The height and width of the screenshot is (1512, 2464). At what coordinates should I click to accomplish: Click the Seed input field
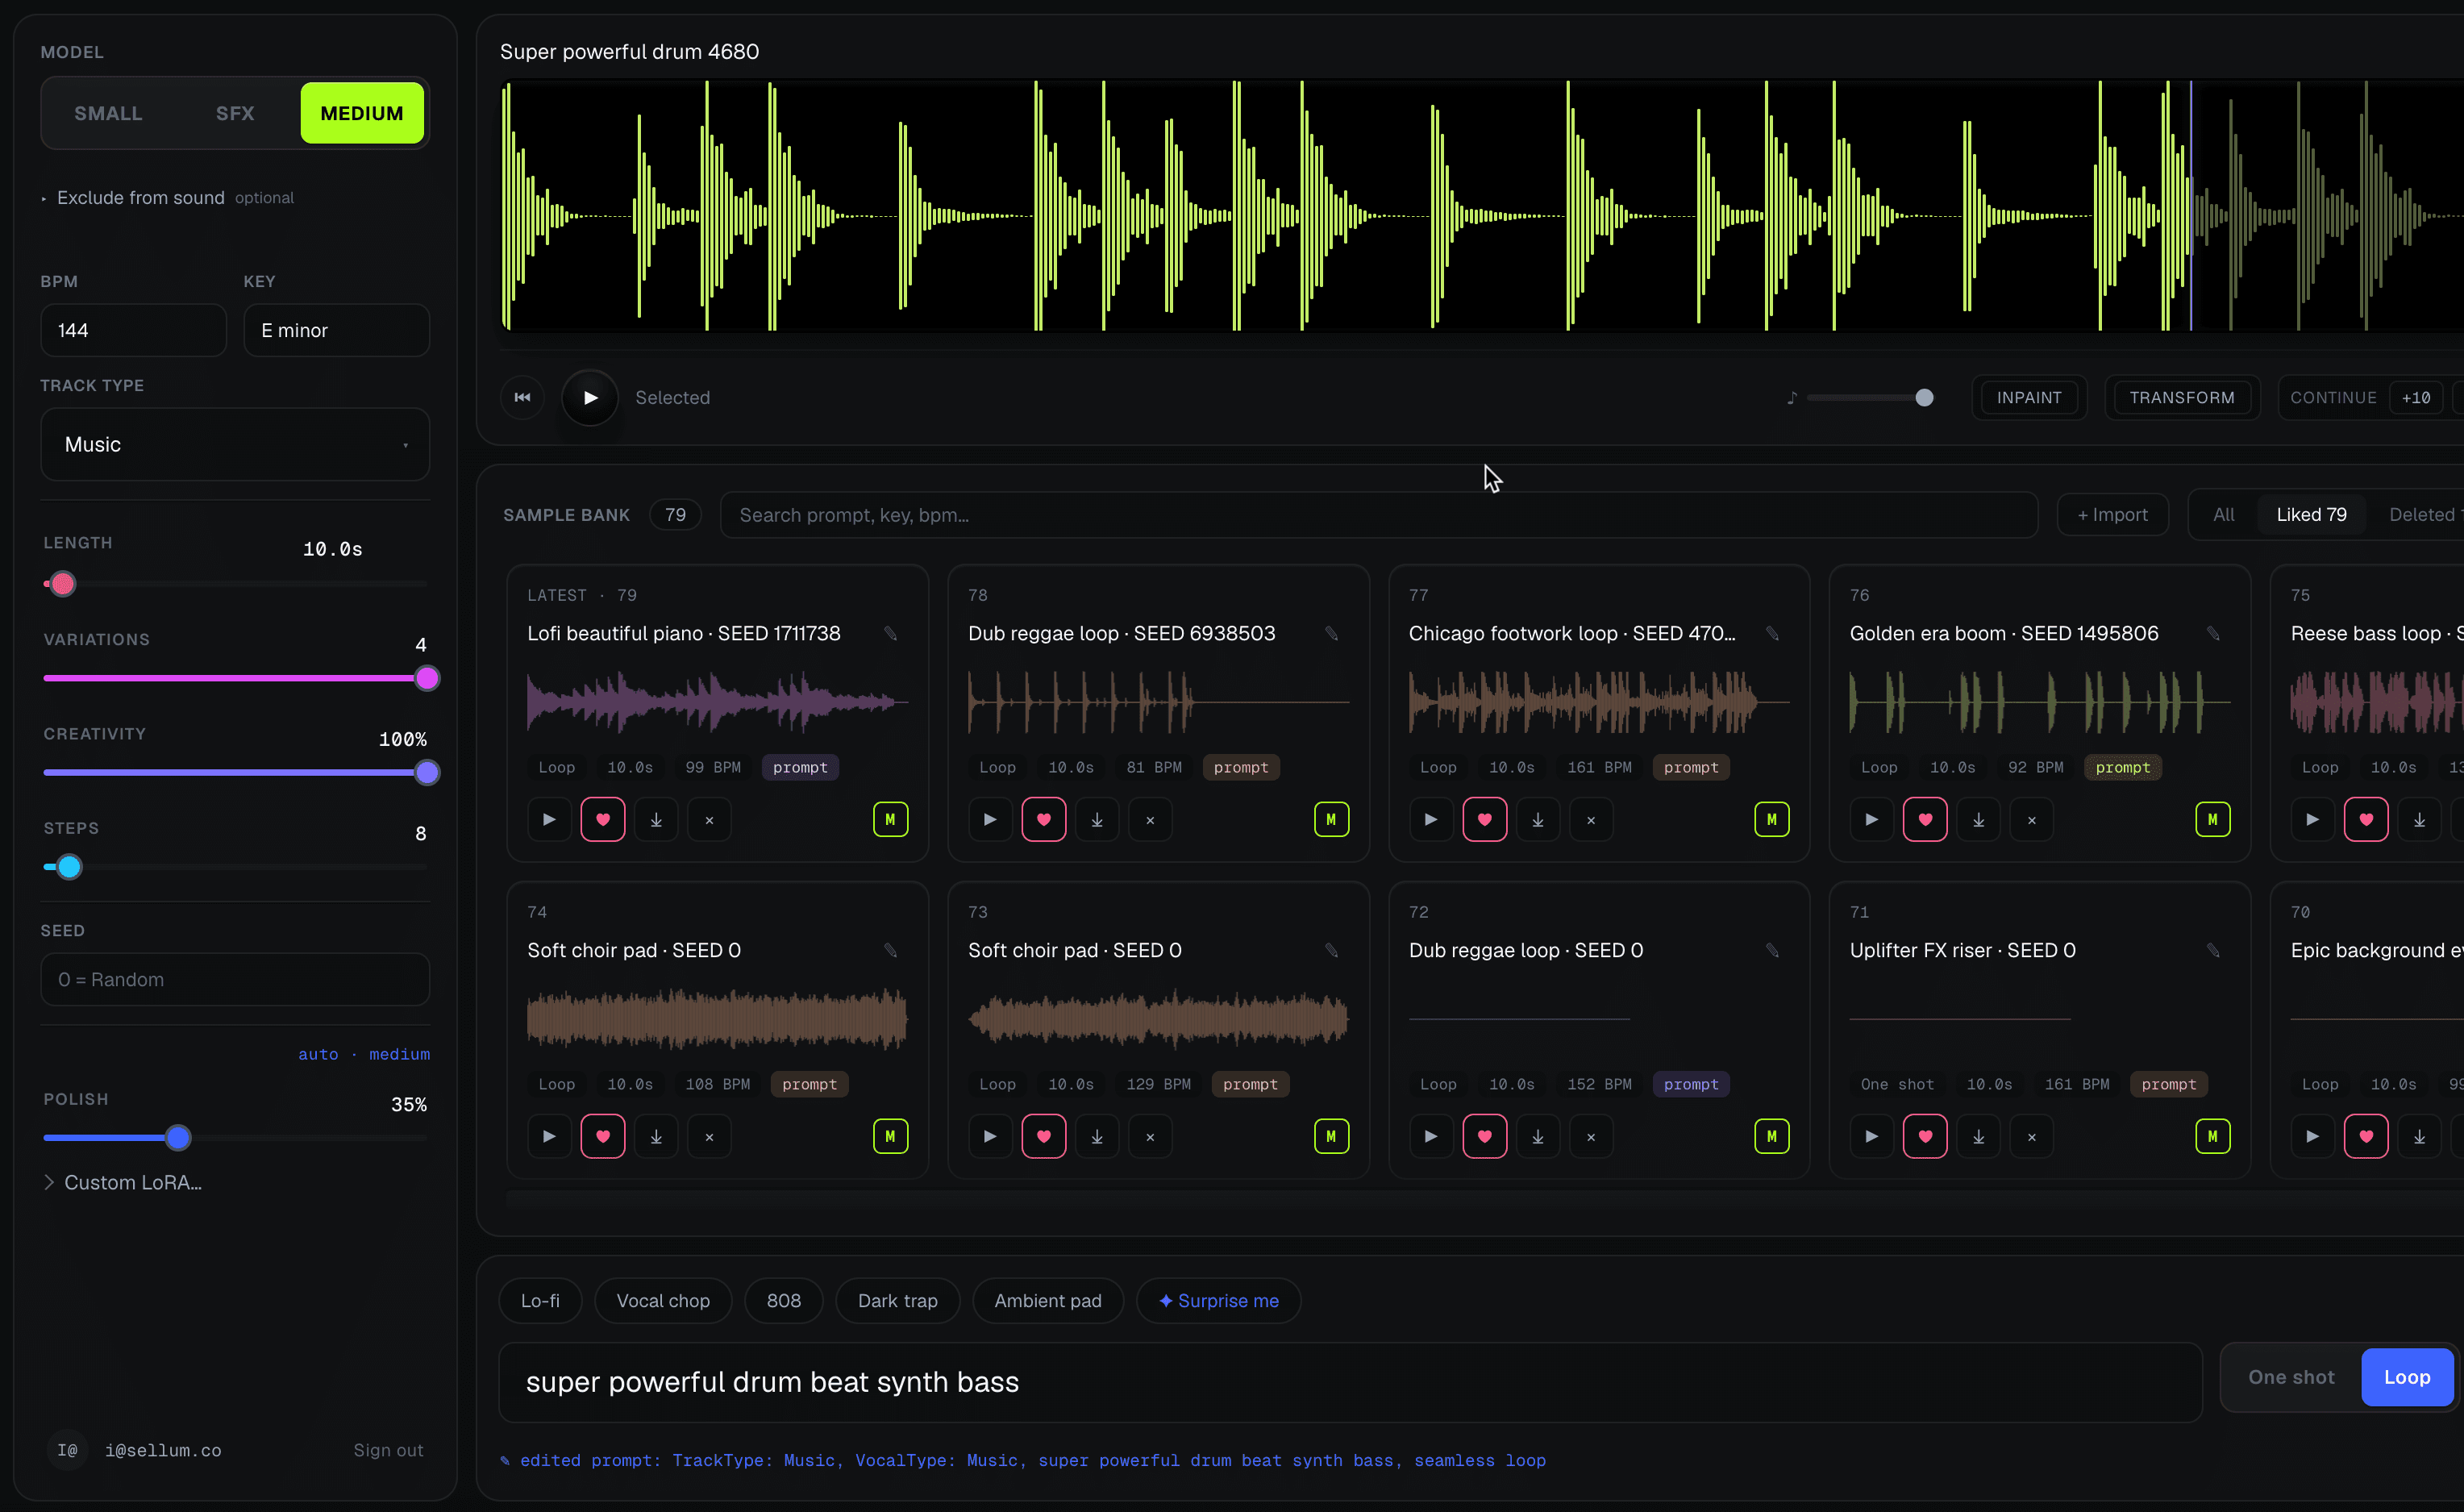(235, 980)
